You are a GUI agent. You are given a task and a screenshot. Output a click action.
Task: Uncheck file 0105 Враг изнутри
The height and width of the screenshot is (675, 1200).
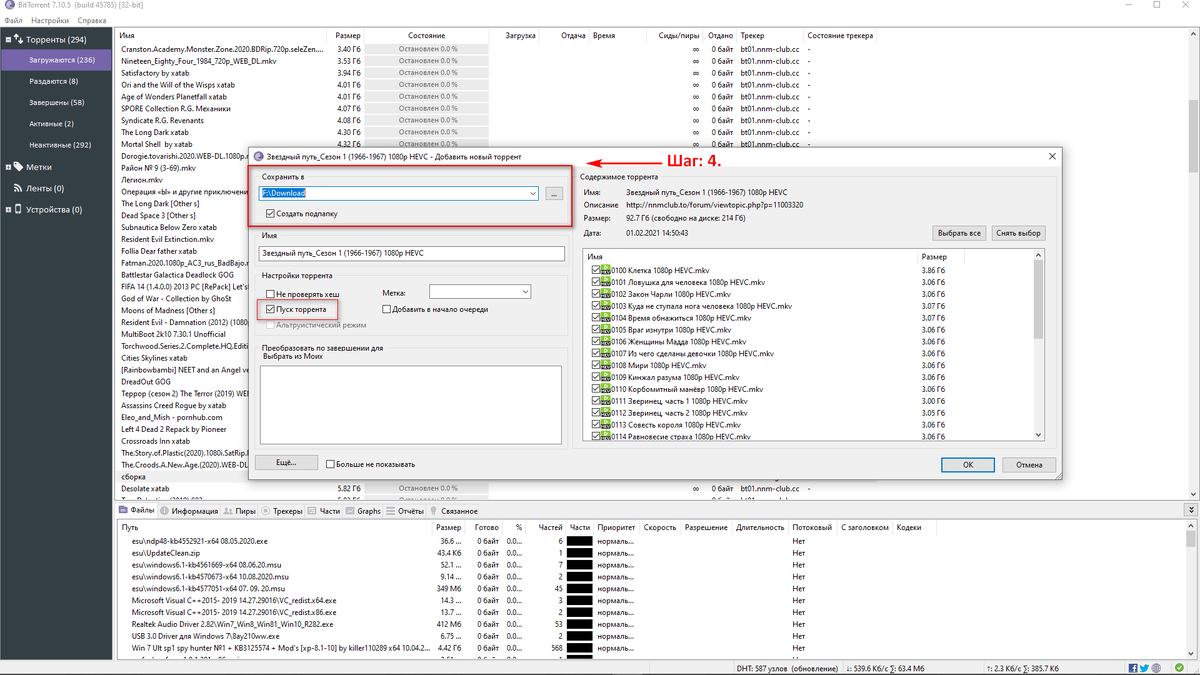click(x=596, y=330)
